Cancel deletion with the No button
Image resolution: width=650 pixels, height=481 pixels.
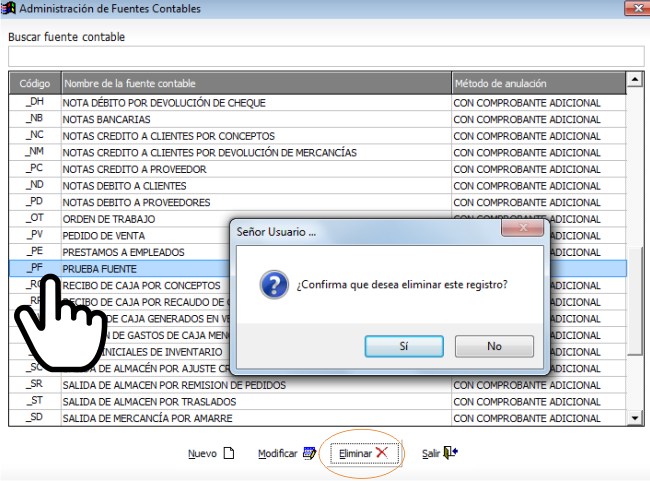[x=494, y=346]
